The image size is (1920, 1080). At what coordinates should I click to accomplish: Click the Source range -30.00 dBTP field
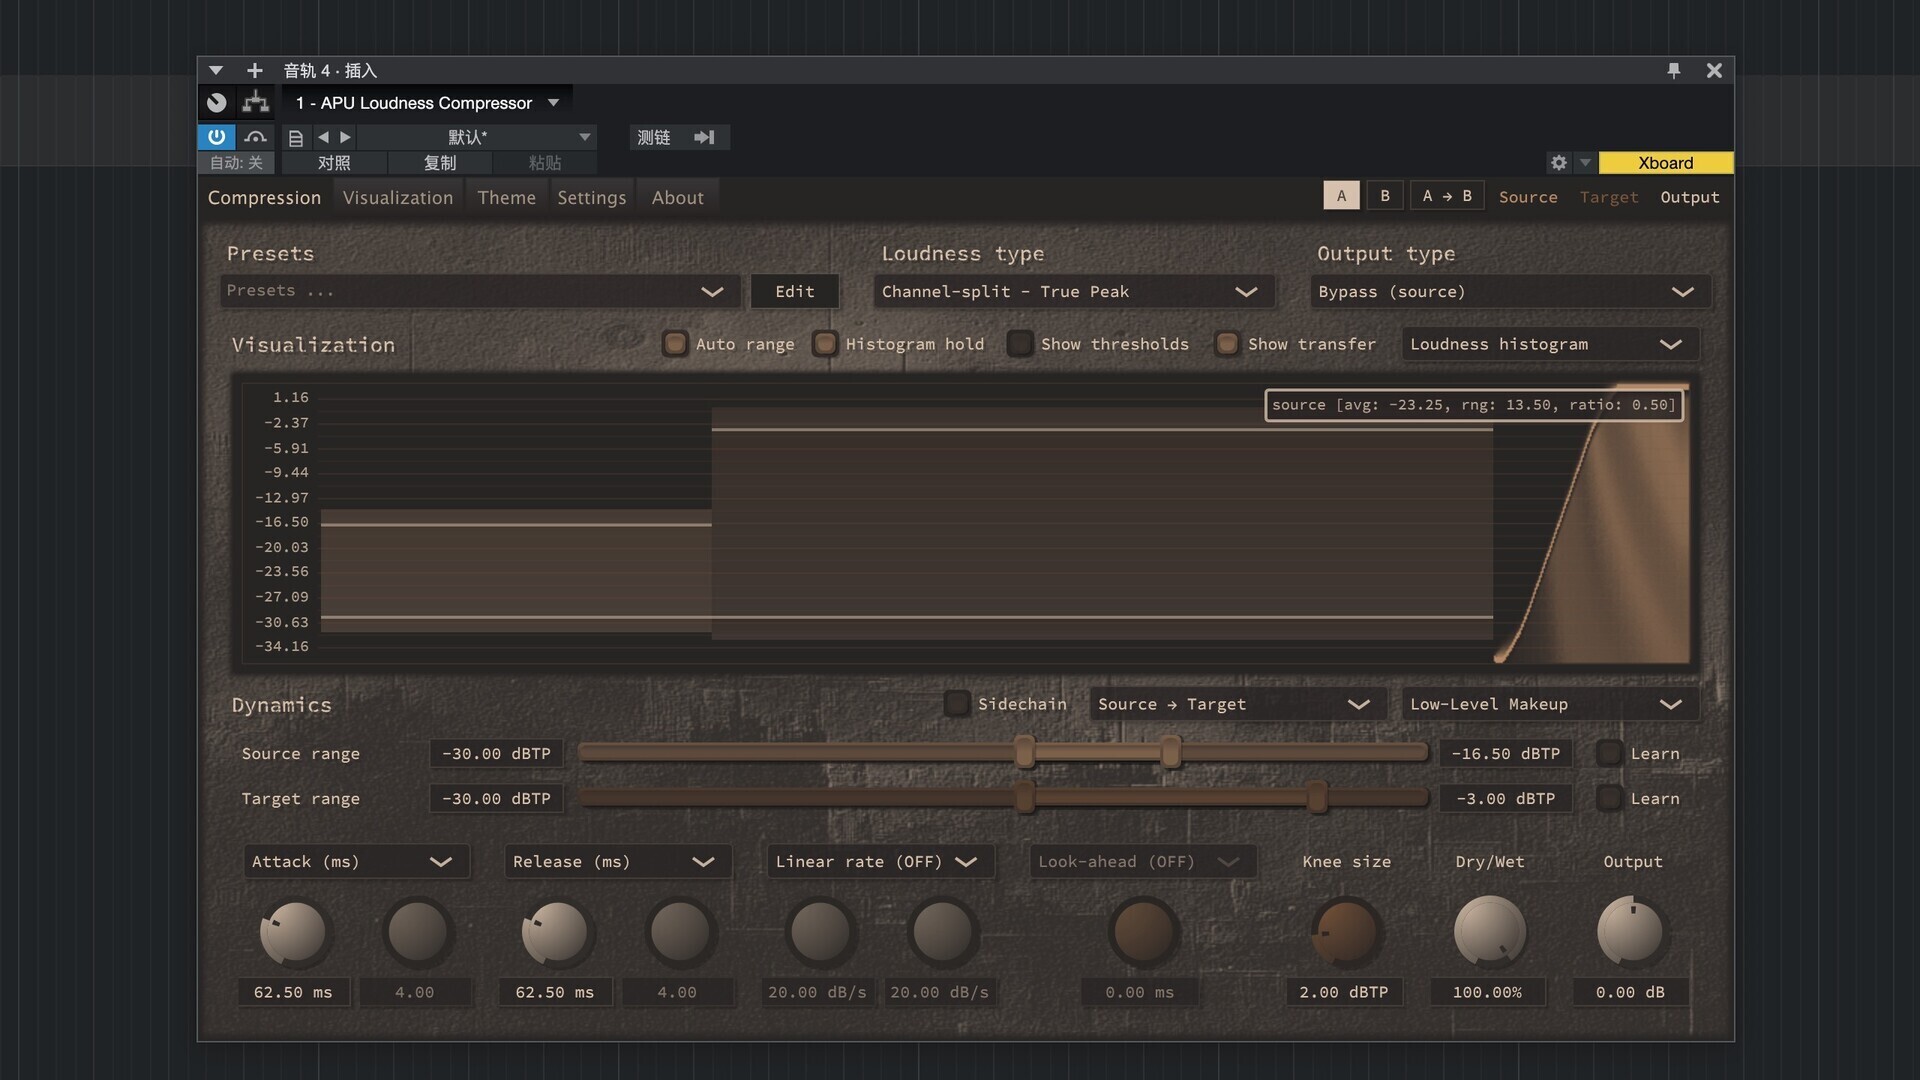click(x=496, y=753)
